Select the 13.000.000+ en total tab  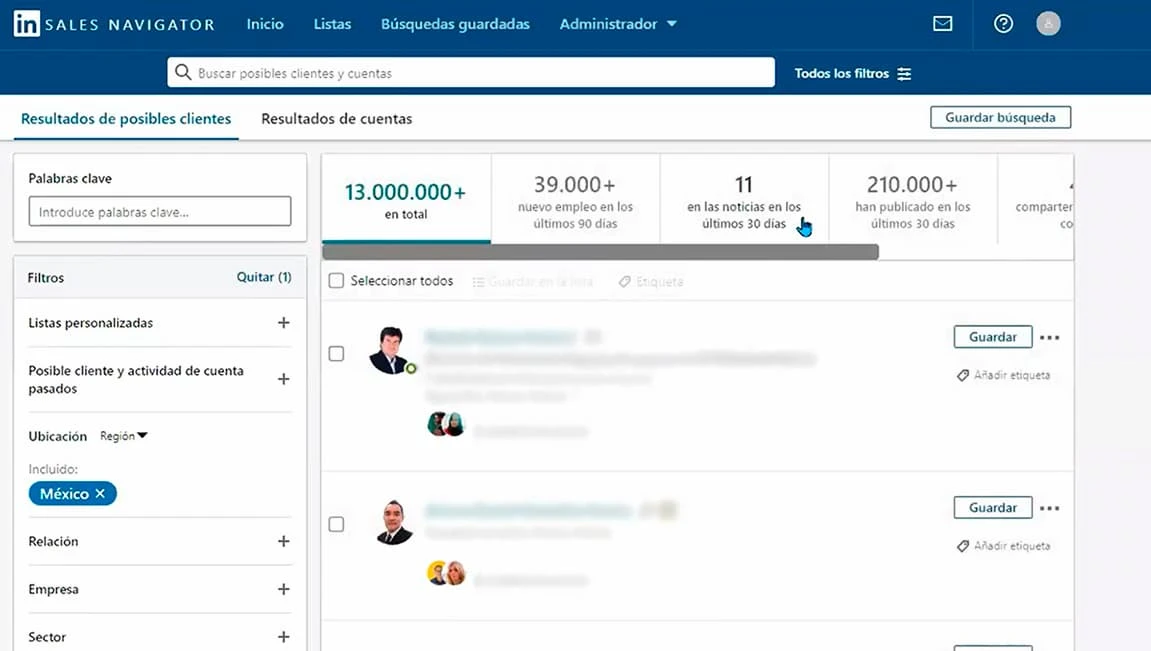coord(406,199)
